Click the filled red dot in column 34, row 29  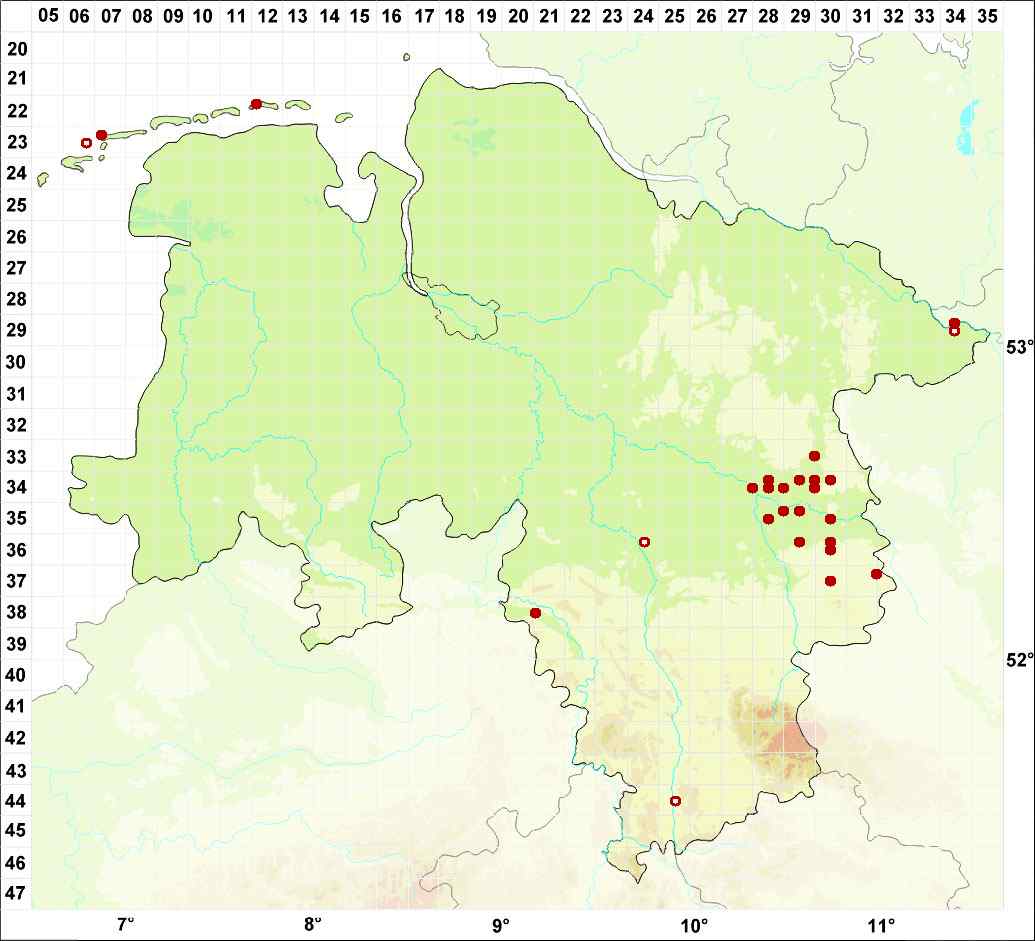(x=954, y=323)
